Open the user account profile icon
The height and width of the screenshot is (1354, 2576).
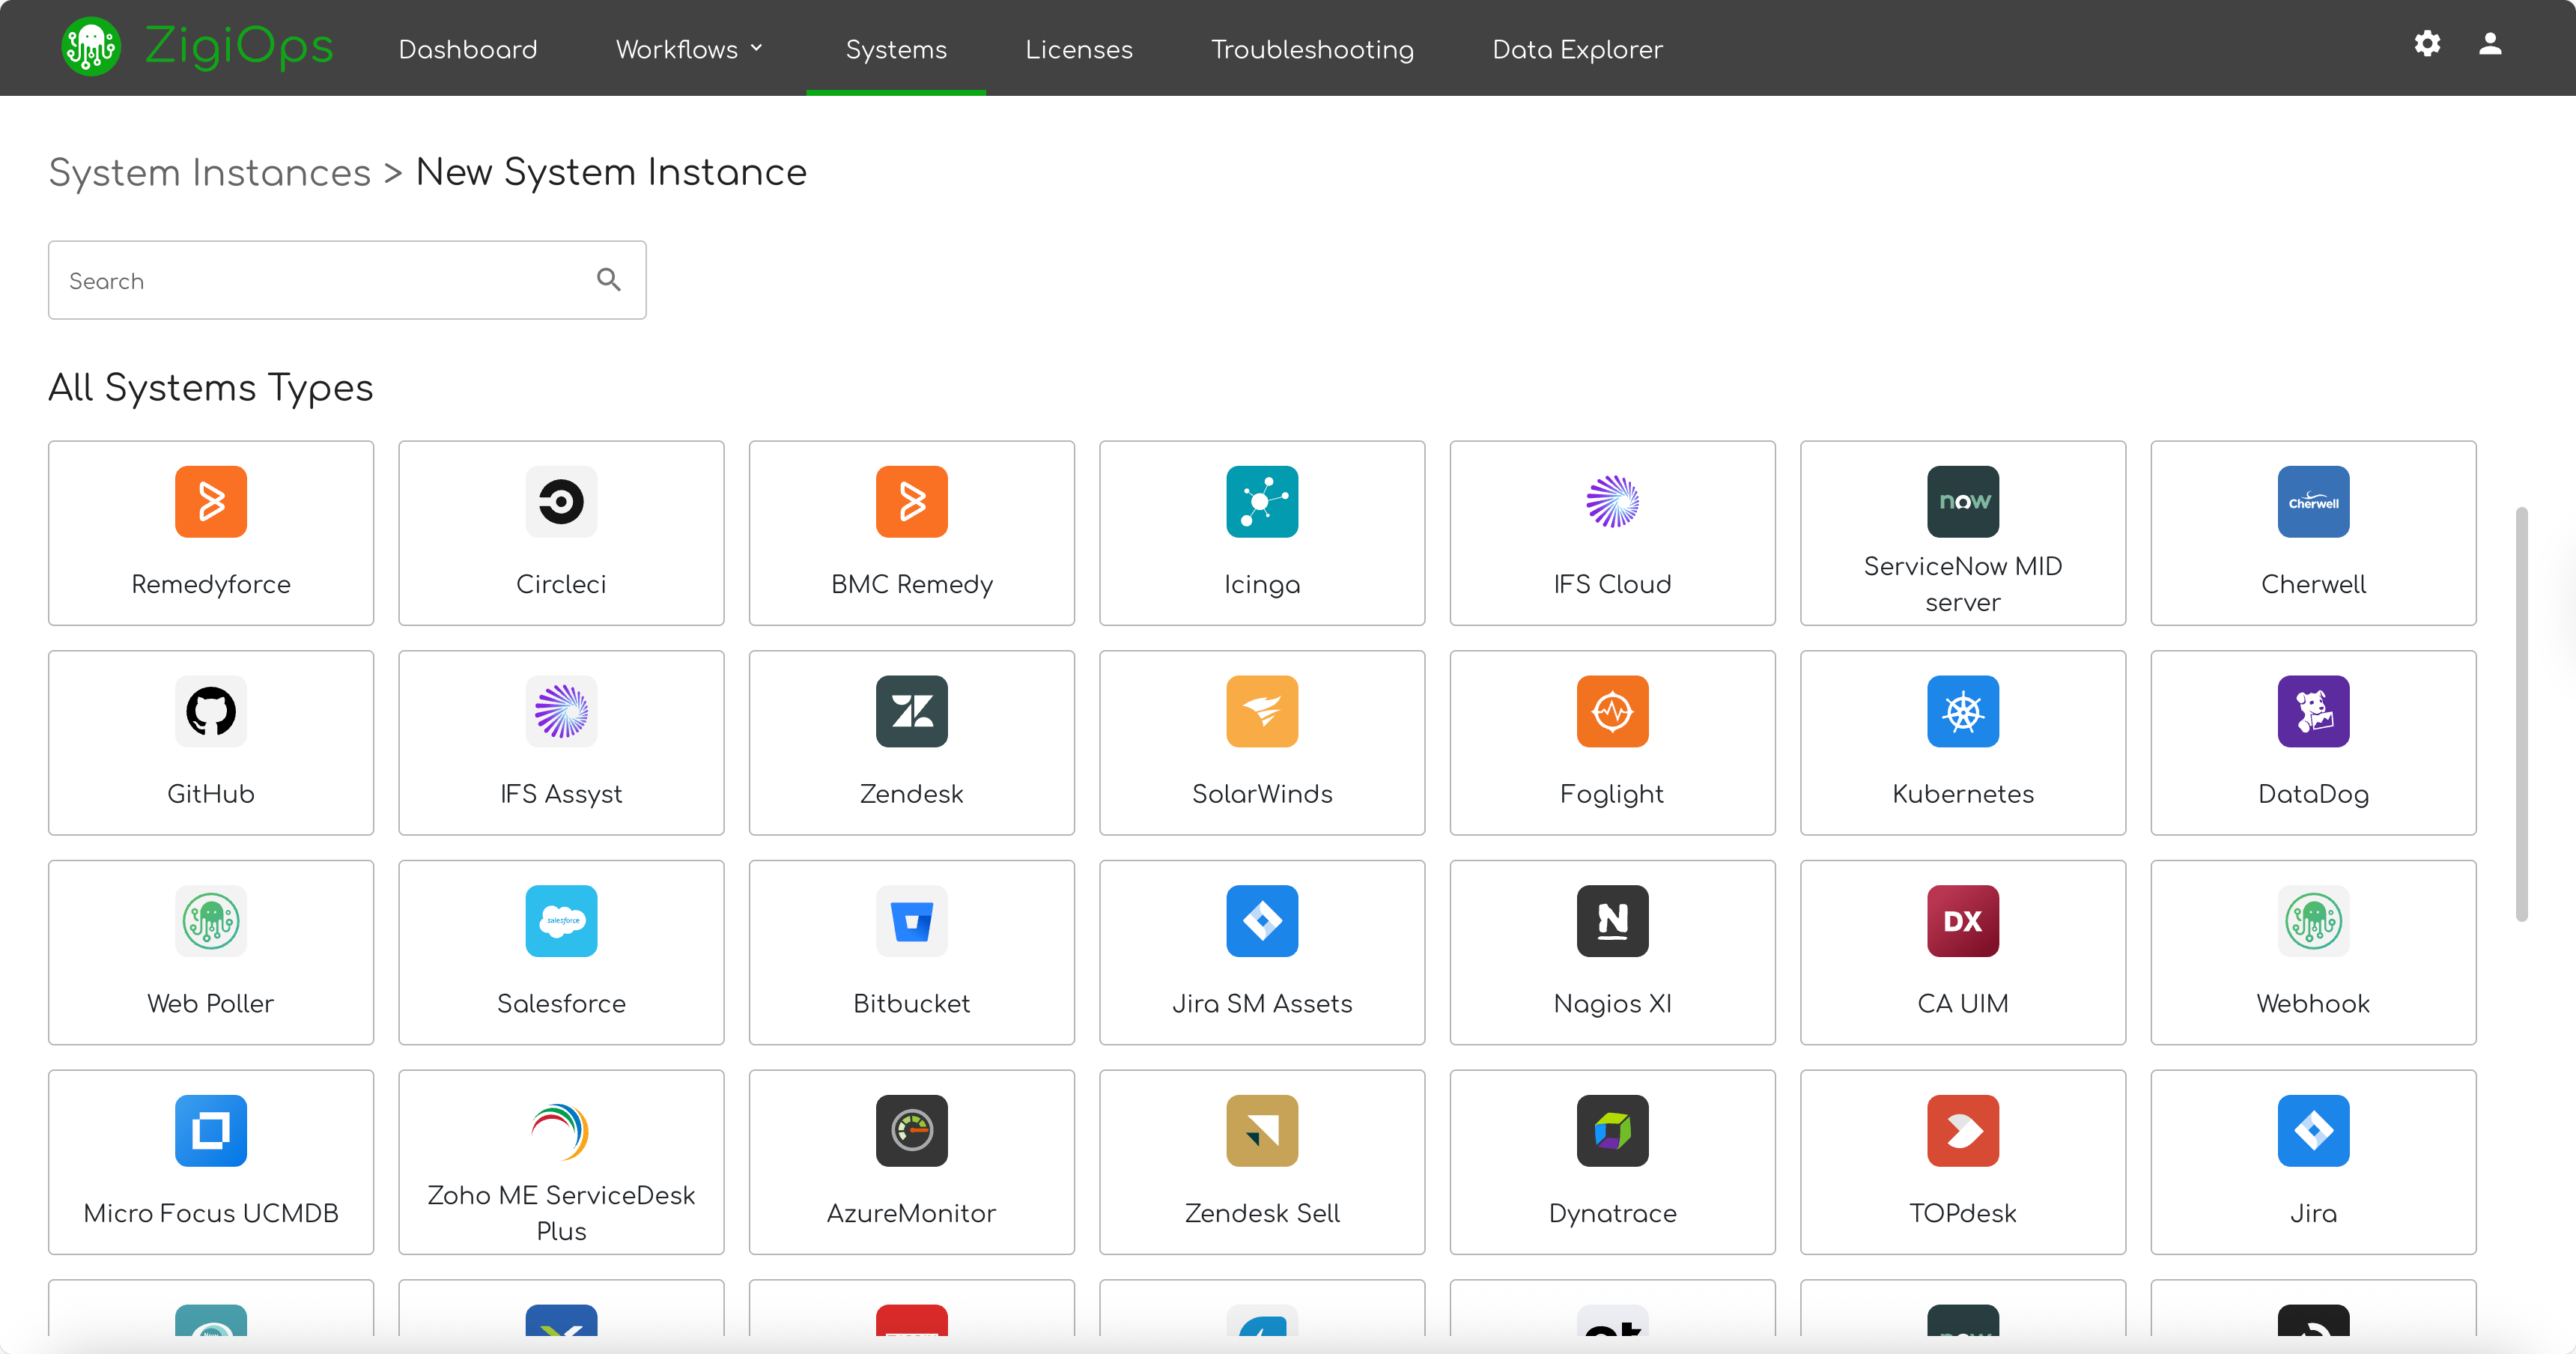[x=2490, y=44]
